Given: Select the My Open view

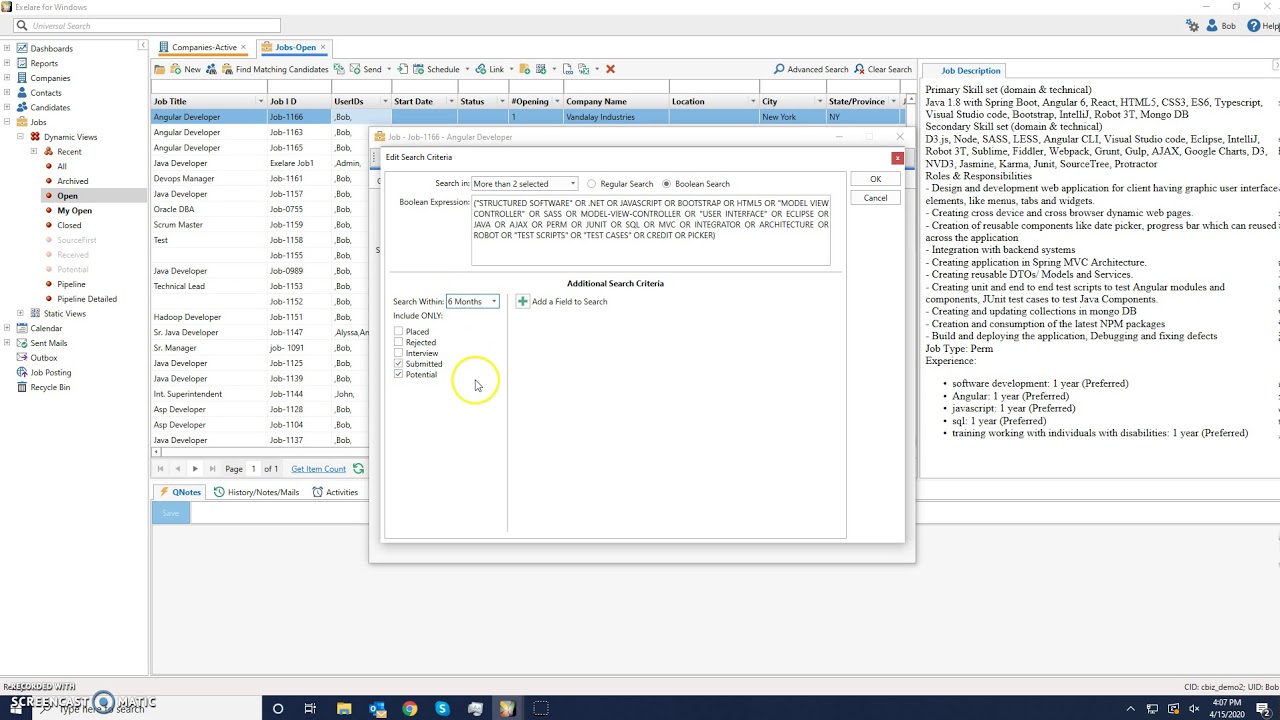Looking at the screenshot, I should [x=74, y=210].
